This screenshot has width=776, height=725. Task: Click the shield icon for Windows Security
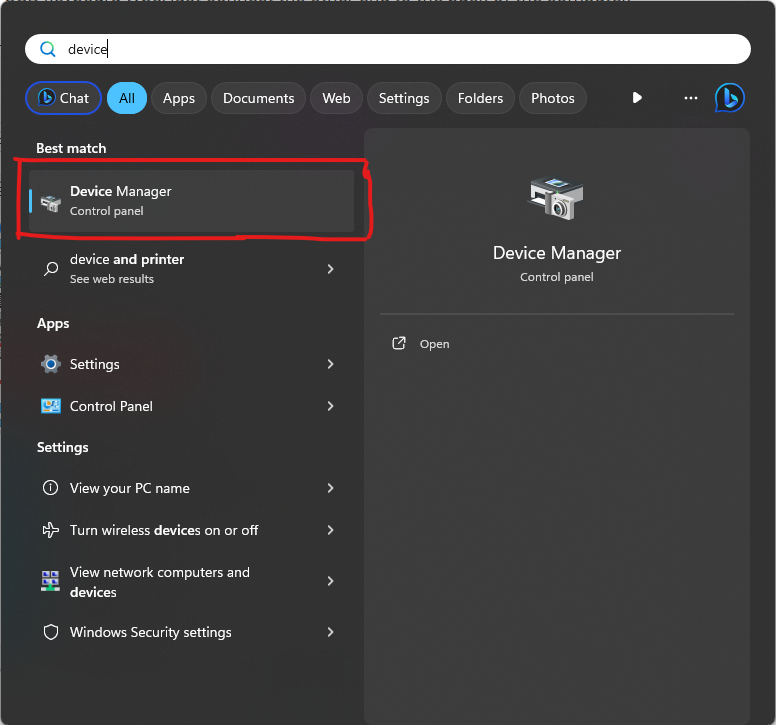pos(51,632)
